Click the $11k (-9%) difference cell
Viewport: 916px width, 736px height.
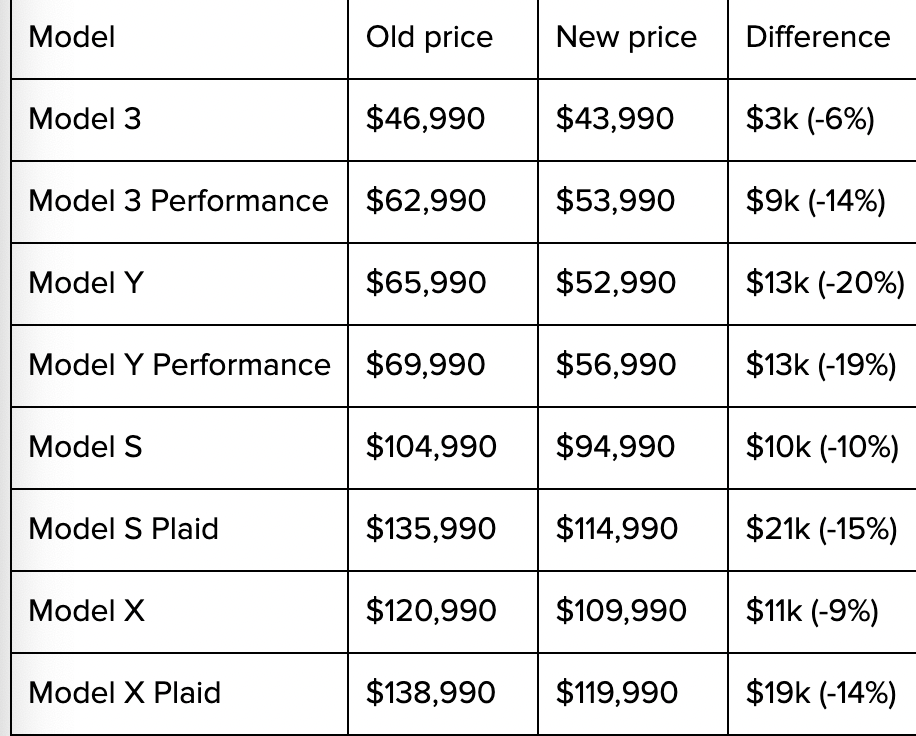(x=811, y=610)
